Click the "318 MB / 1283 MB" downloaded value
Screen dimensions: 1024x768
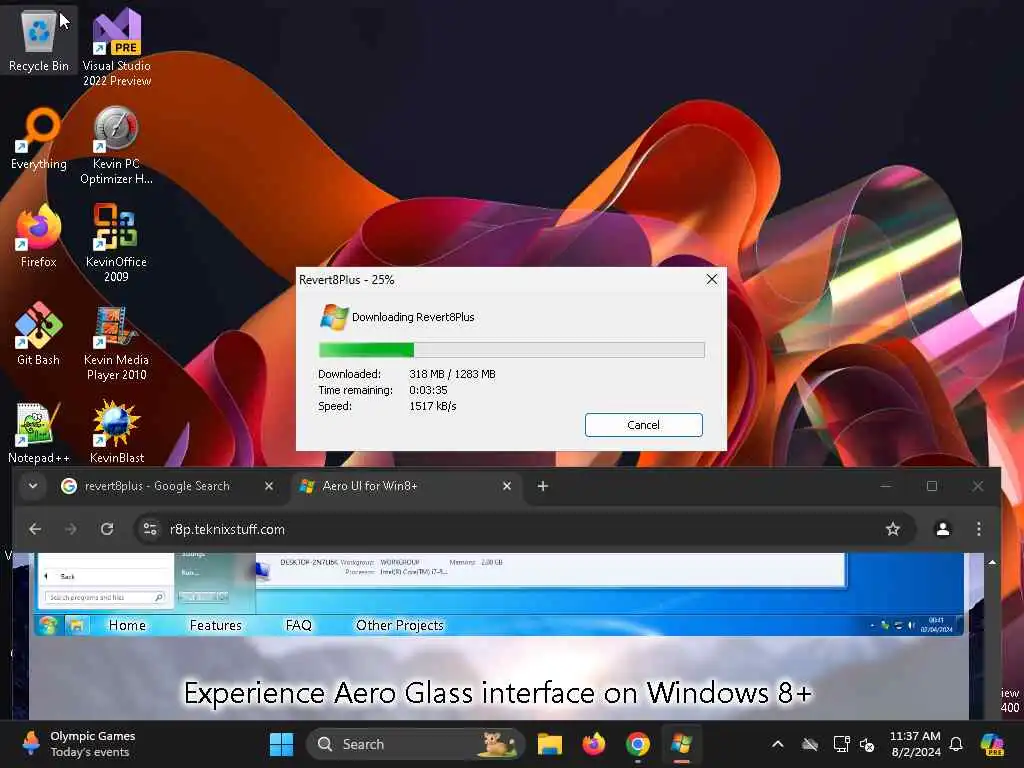coord(453,374)
